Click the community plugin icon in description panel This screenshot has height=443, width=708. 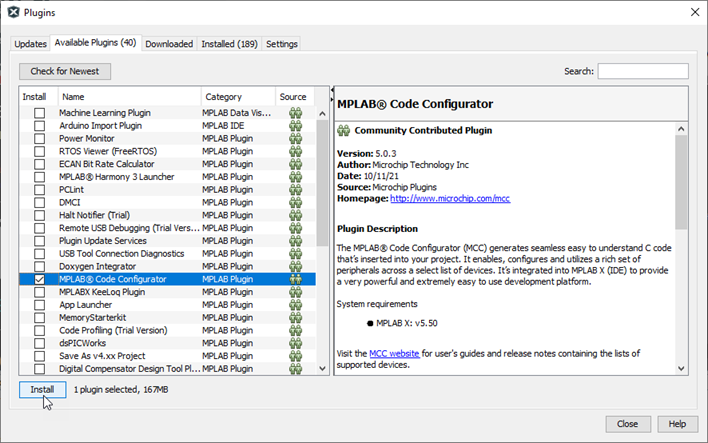click(x=344, y=131)
